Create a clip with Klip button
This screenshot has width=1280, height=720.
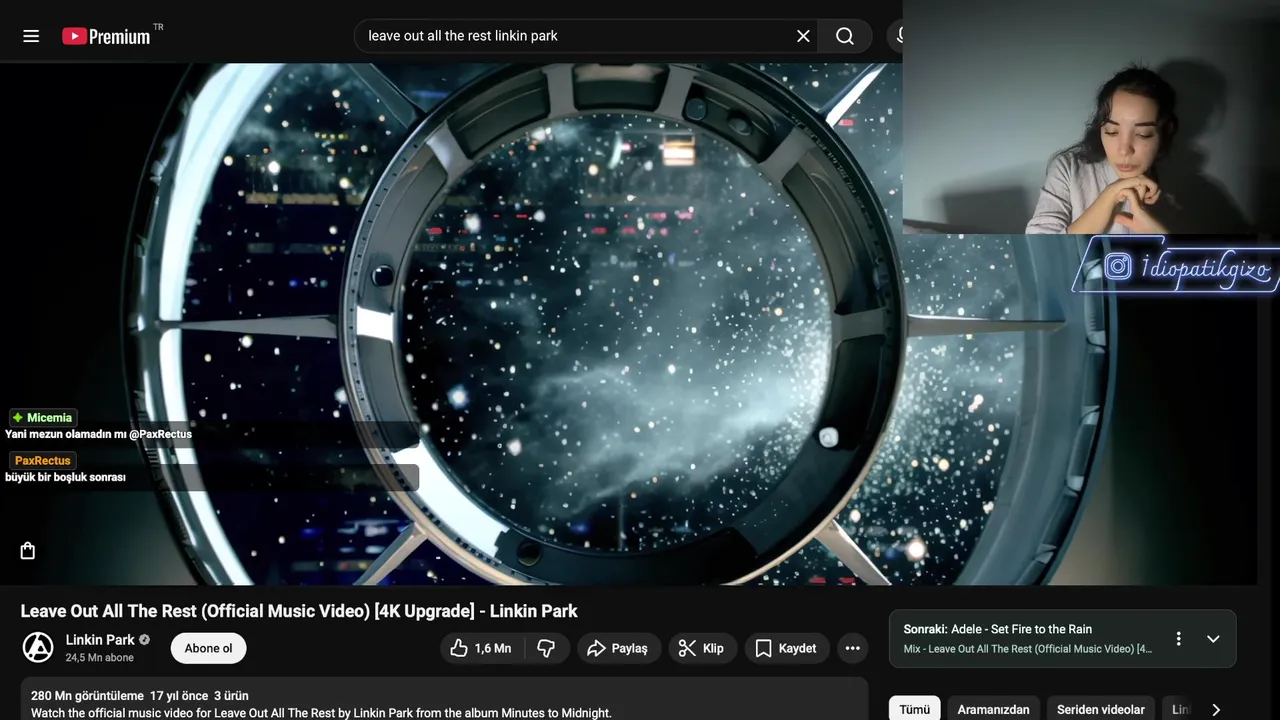702,648
